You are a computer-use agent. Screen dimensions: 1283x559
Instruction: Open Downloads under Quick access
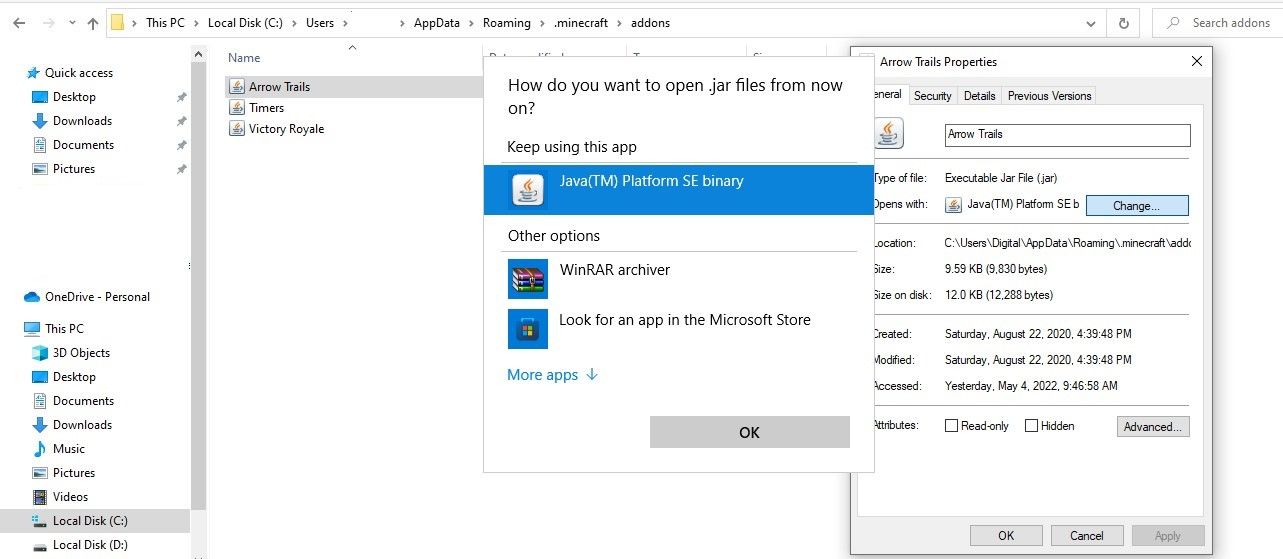tap(82, 121)
